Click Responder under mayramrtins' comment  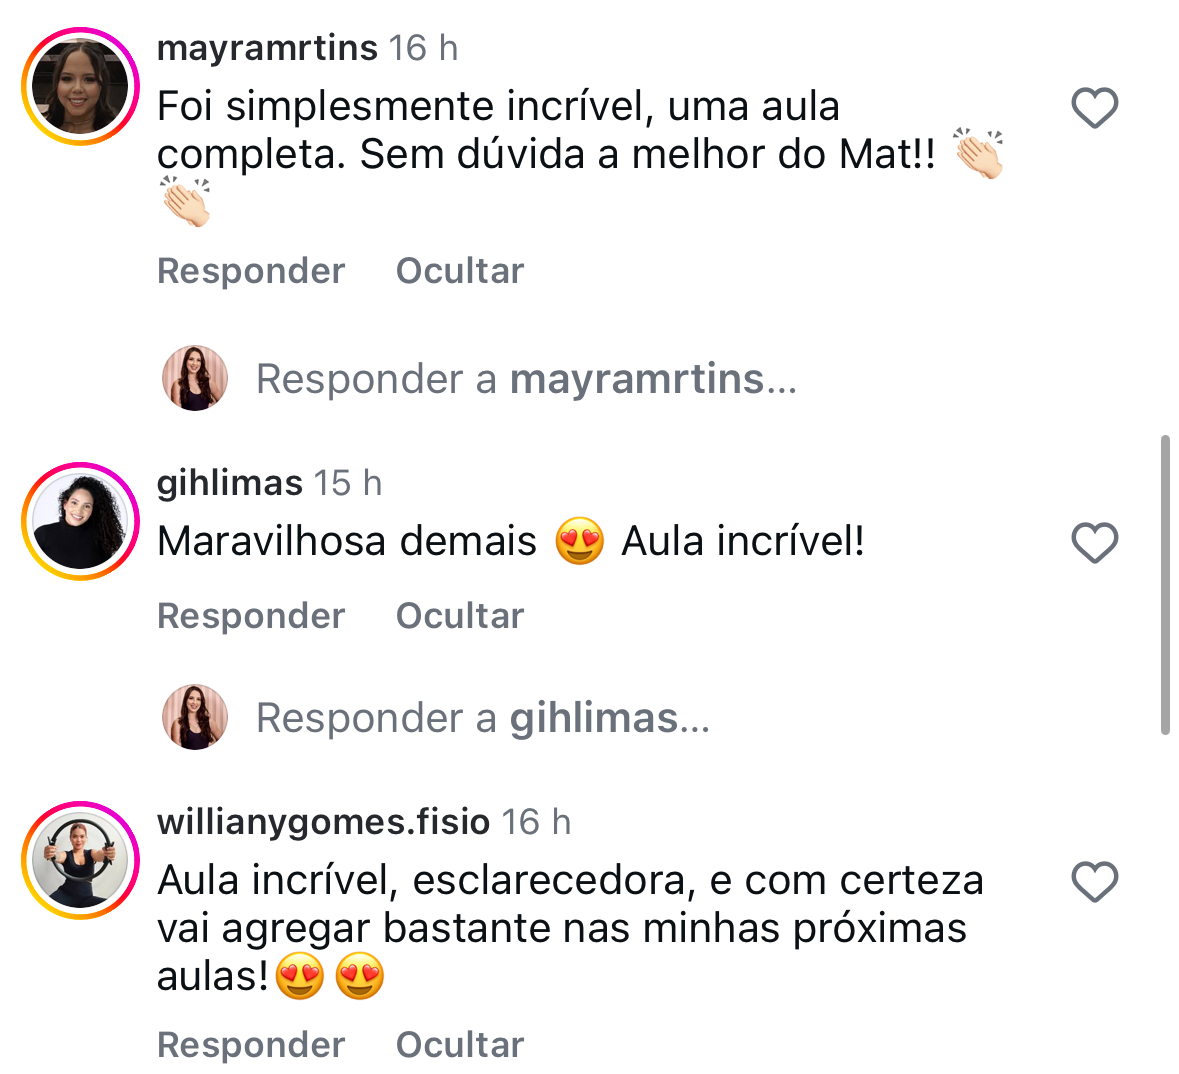tap(251, 271)
